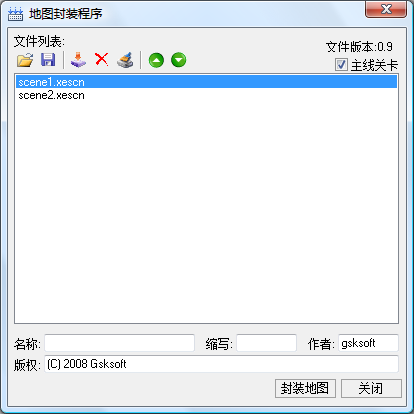
Task: Click the 作者 field containing gsksoft
Action: coord(368,343)
